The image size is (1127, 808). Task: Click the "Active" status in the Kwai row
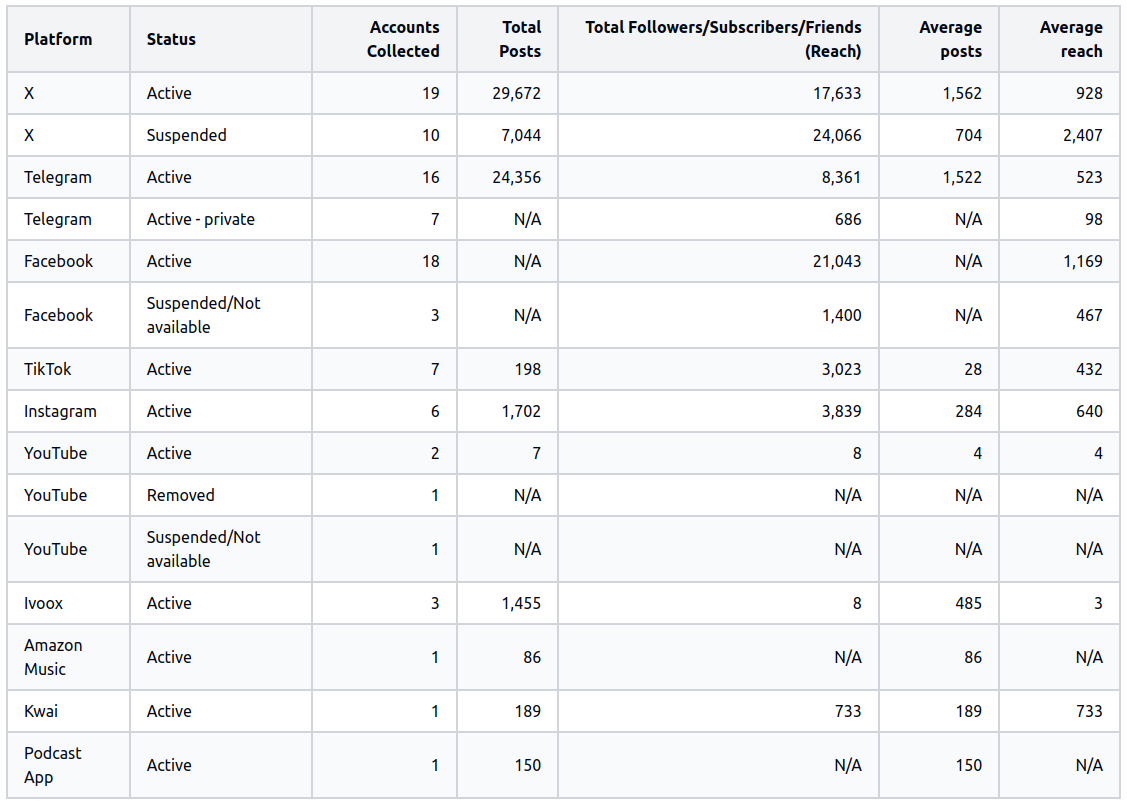[x=169, y=711]
